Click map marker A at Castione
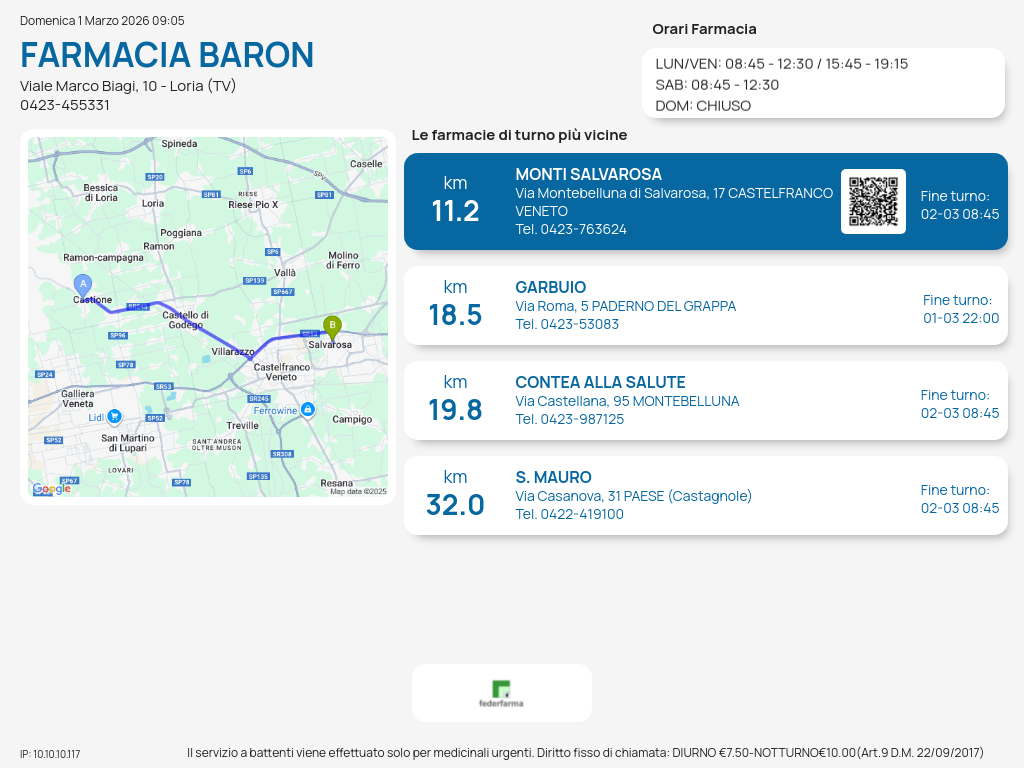This screenshot has height=768, width=1024. coord(83,285)
